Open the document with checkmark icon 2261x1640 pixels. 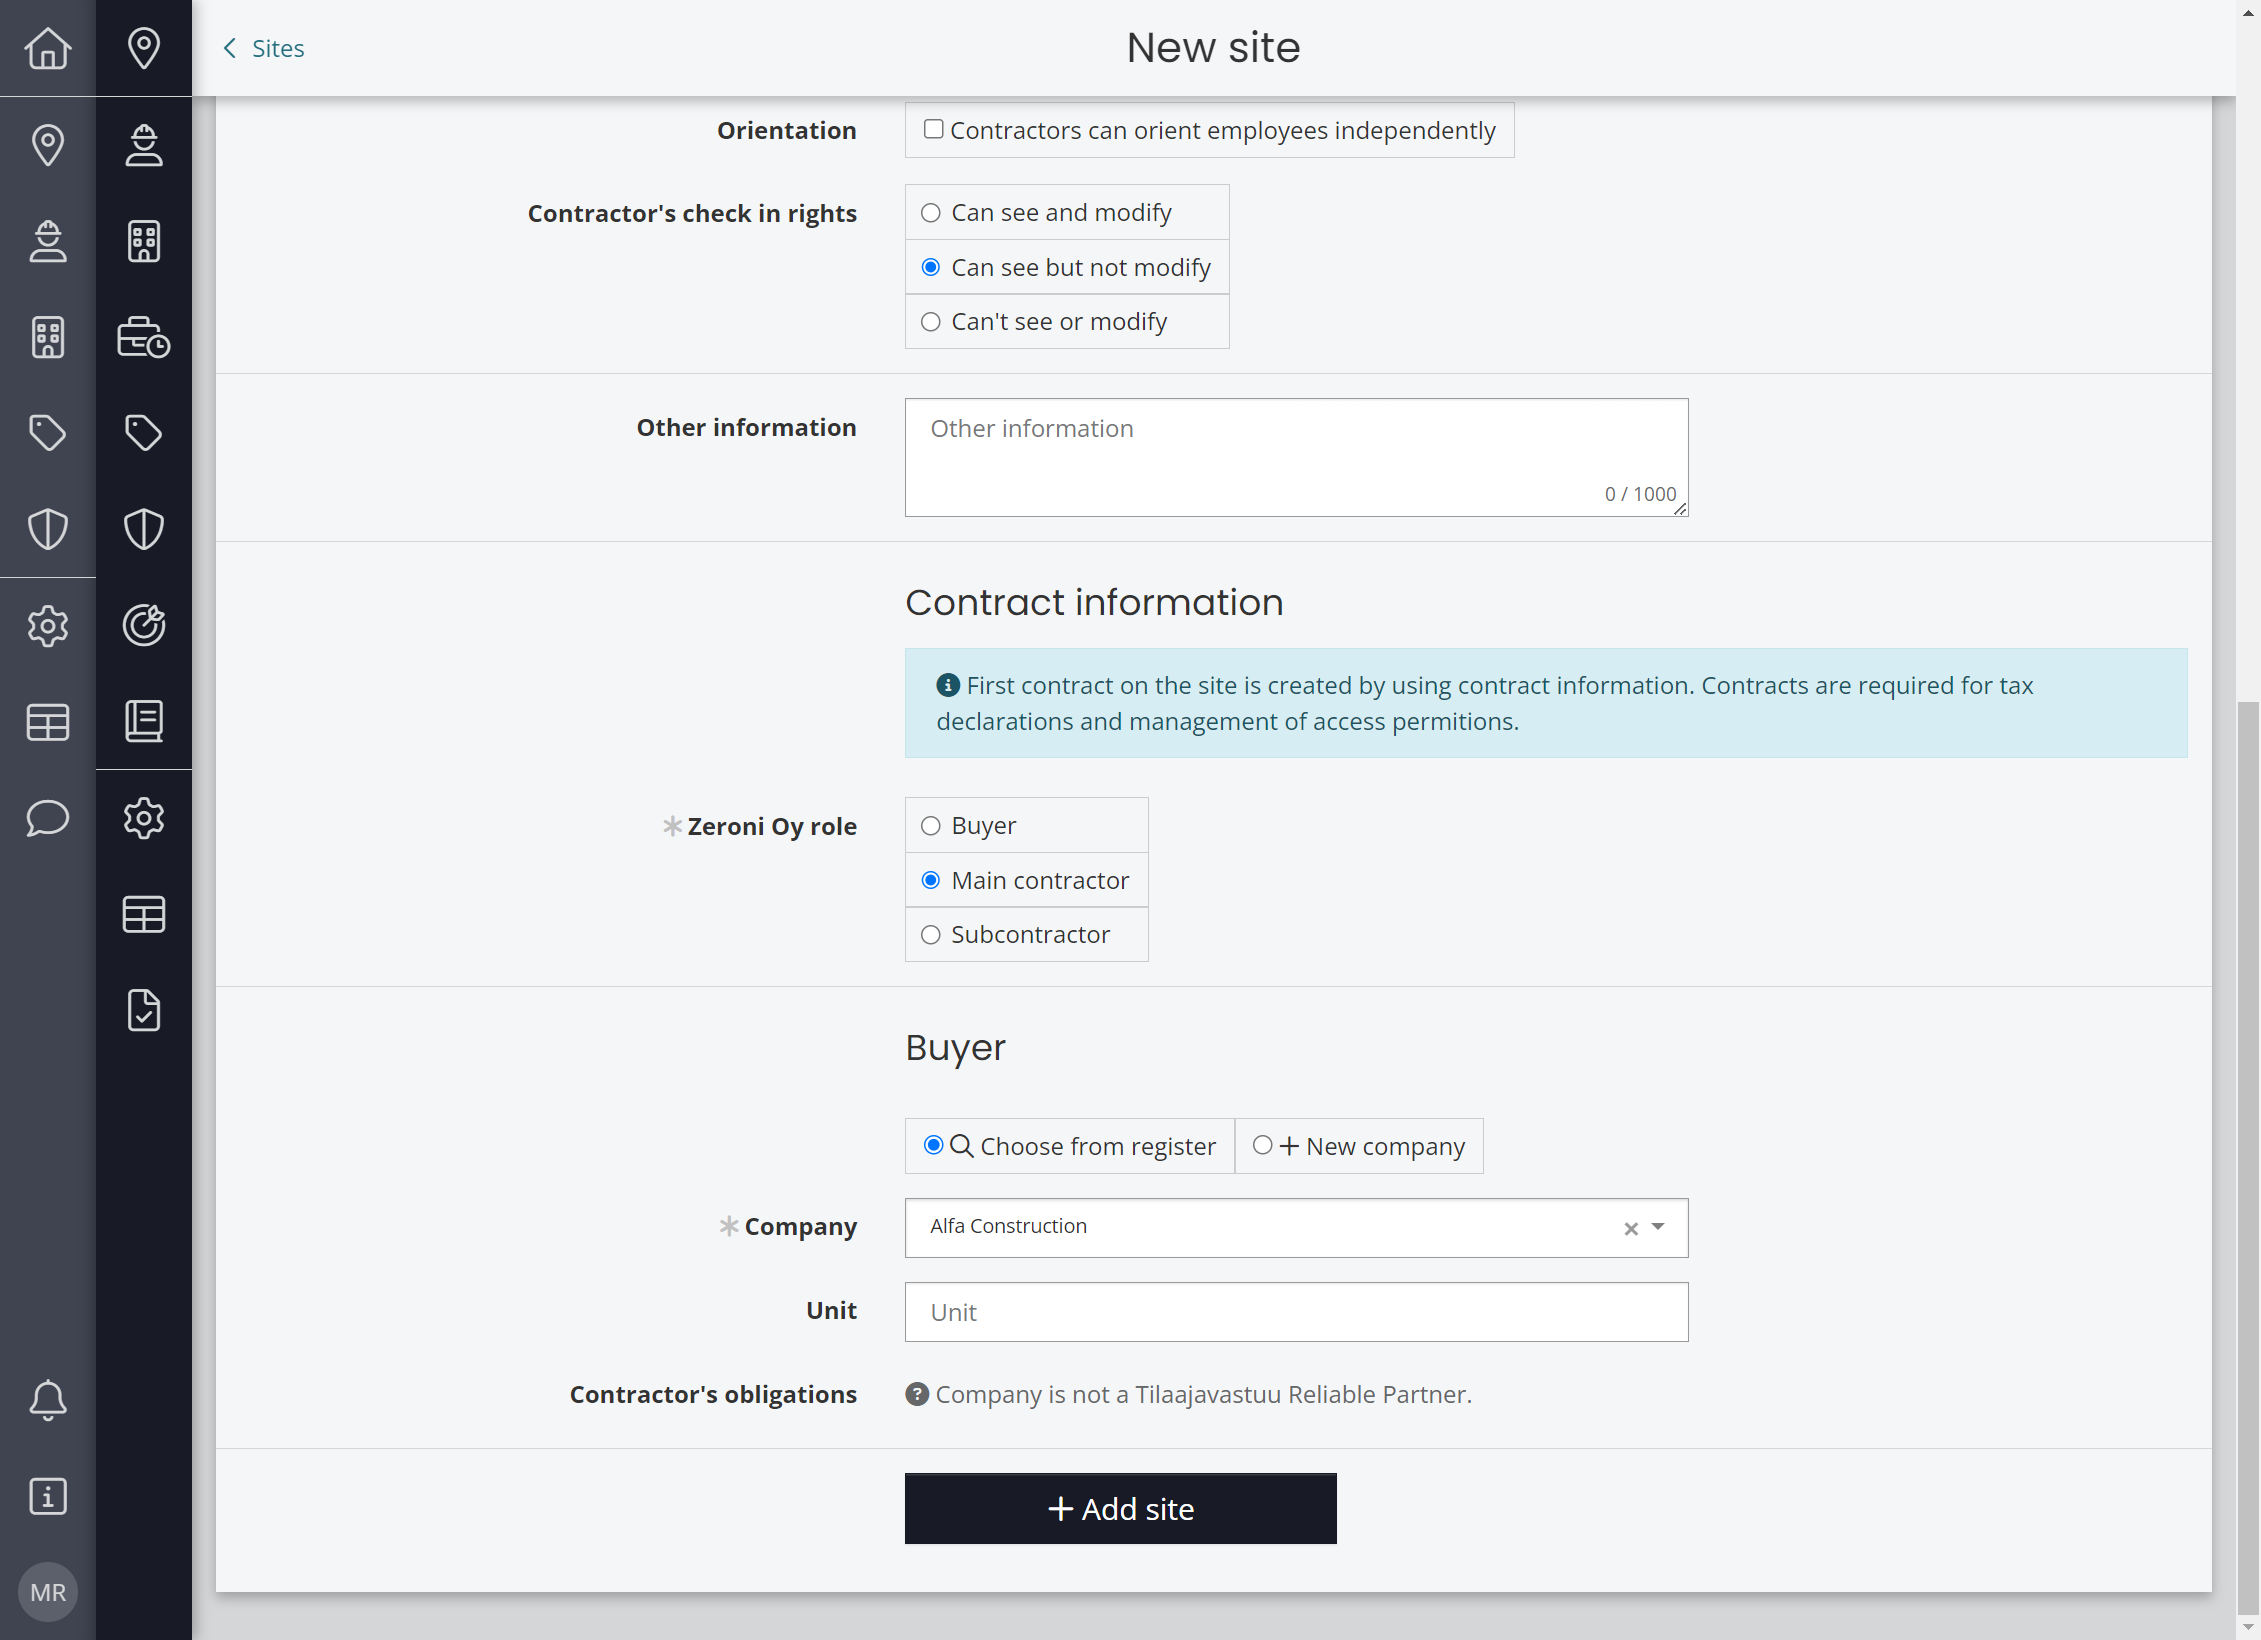click(144, 1010)
